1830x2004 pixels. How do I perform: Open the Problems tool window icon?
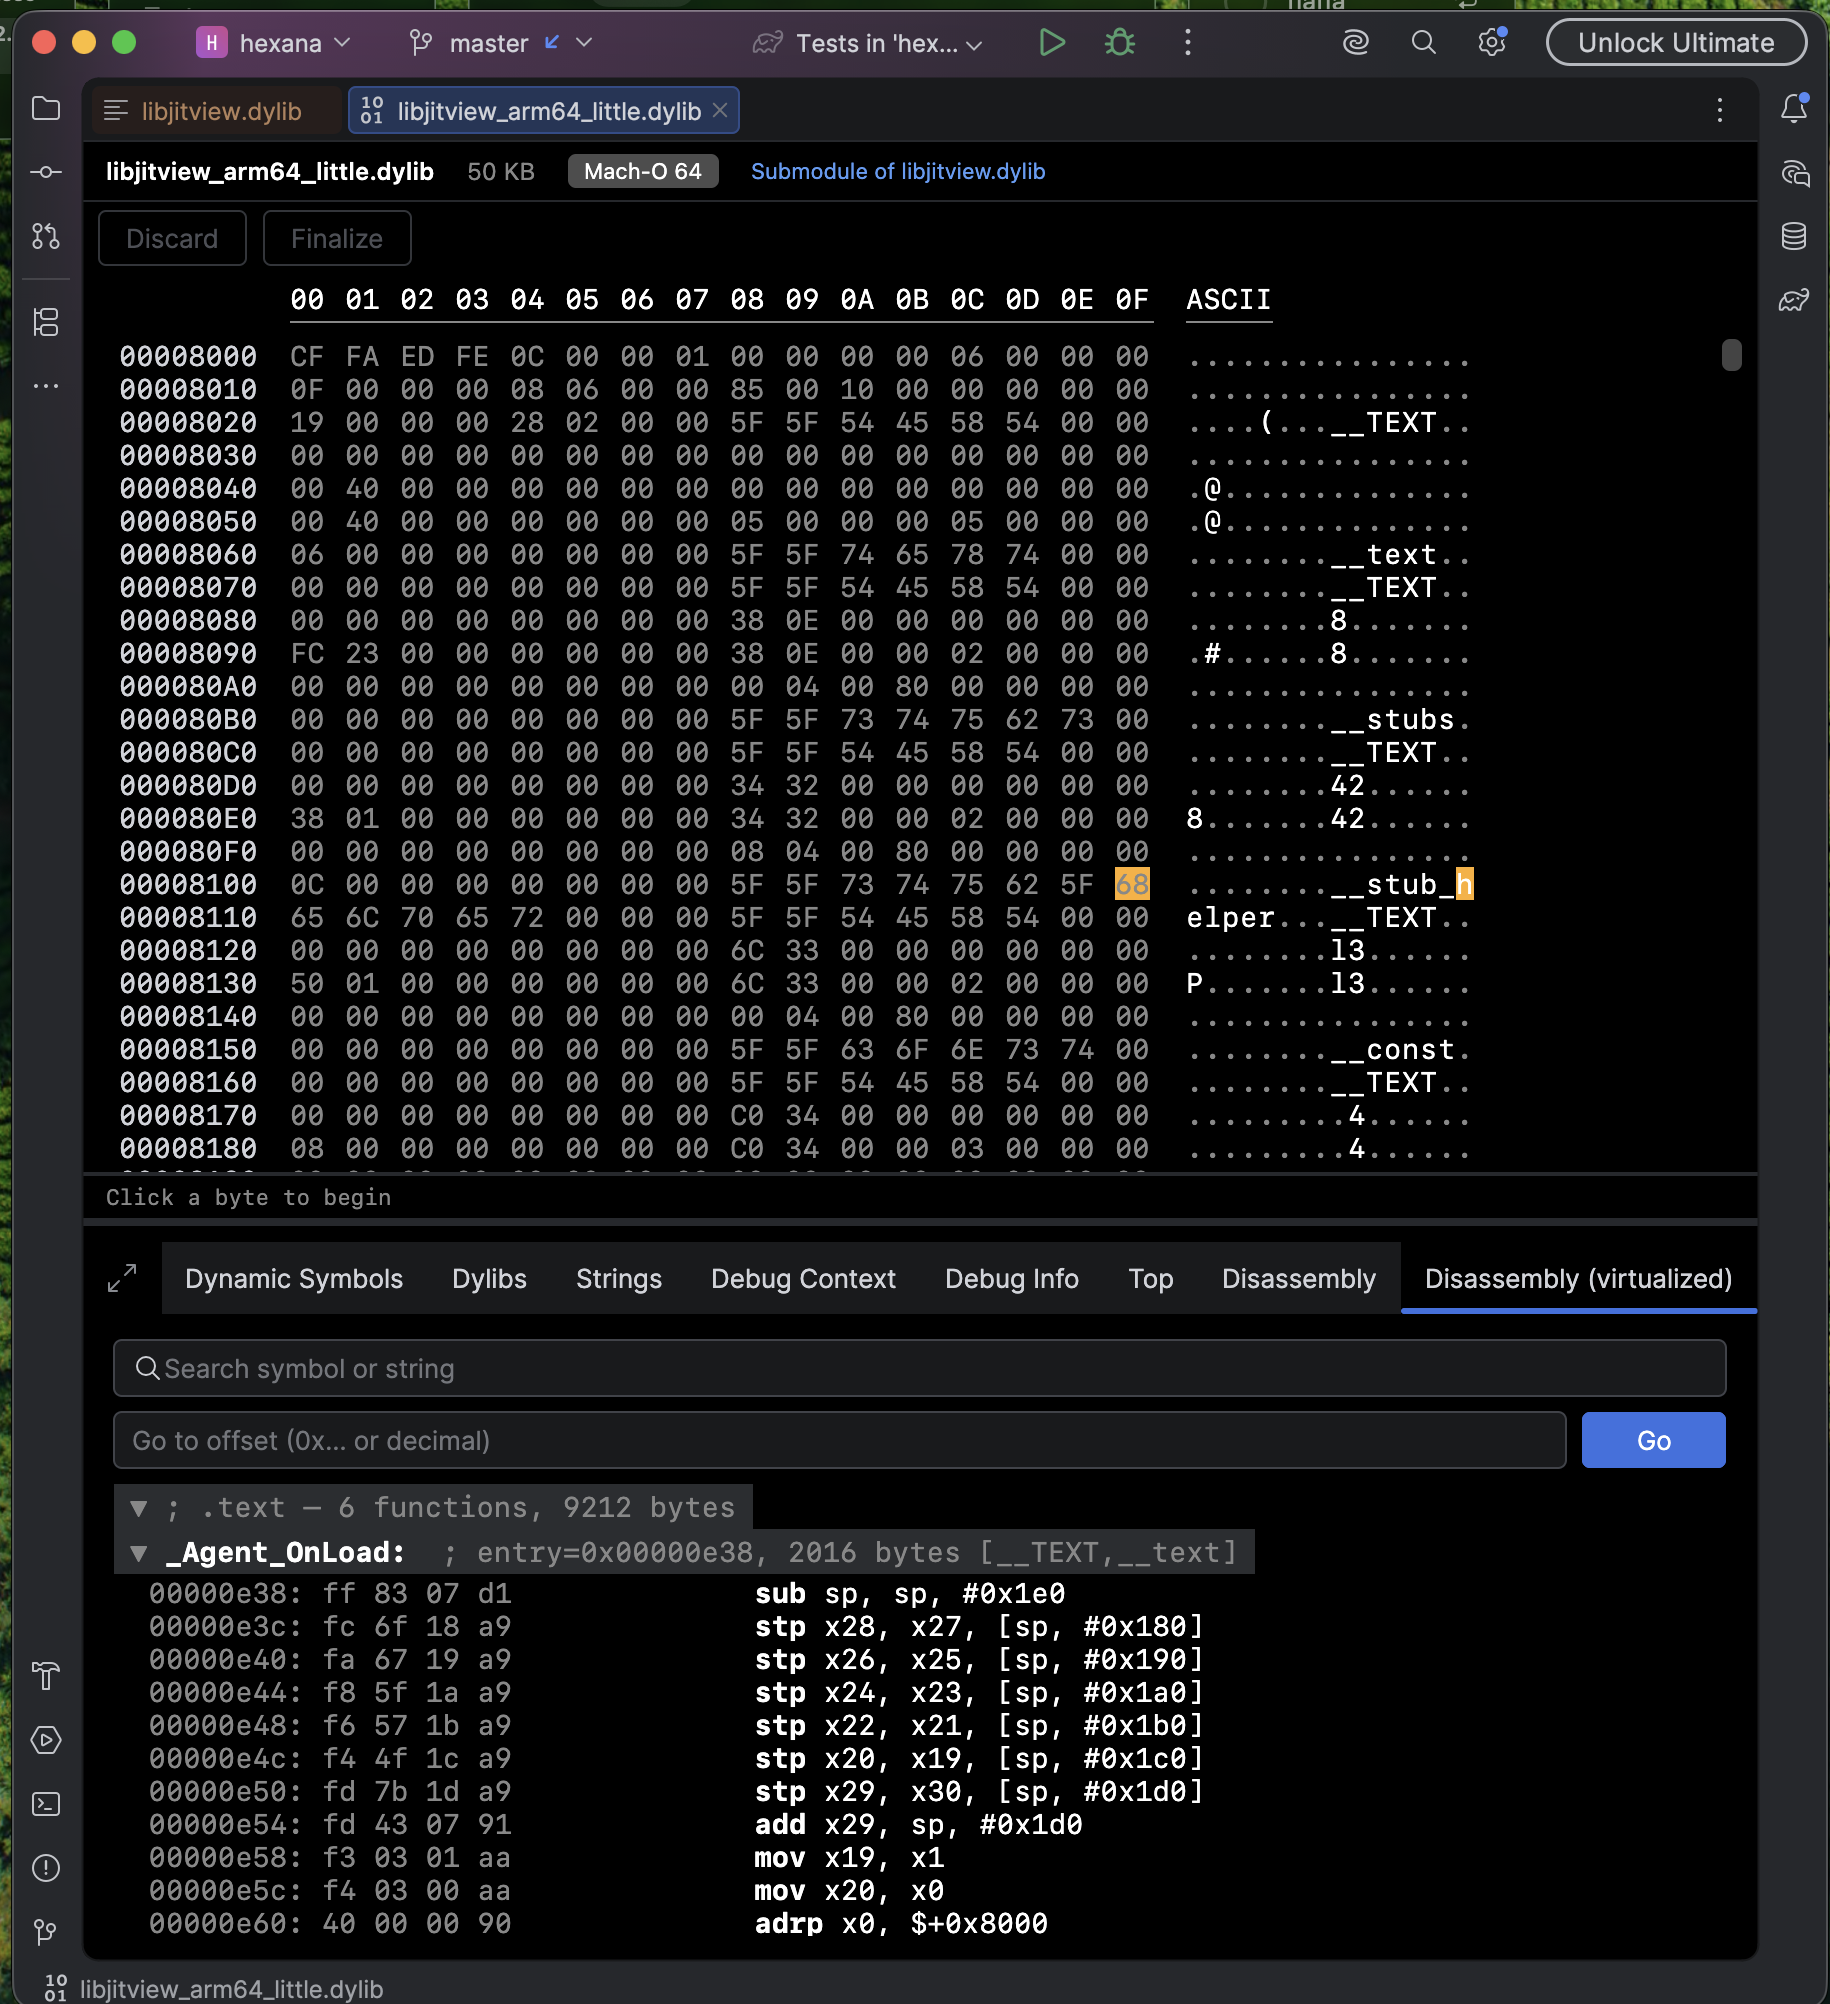coord(46,1868)
